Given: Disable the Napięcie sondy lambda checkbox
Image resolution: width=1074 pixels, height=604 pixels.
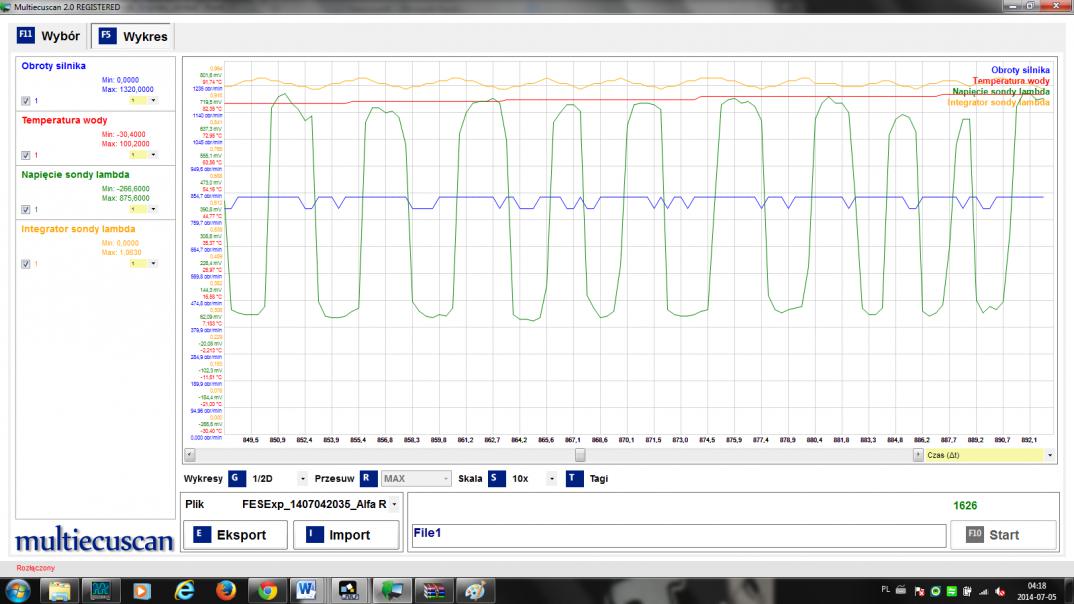Looking at the screenshot, I should [26, 210].
